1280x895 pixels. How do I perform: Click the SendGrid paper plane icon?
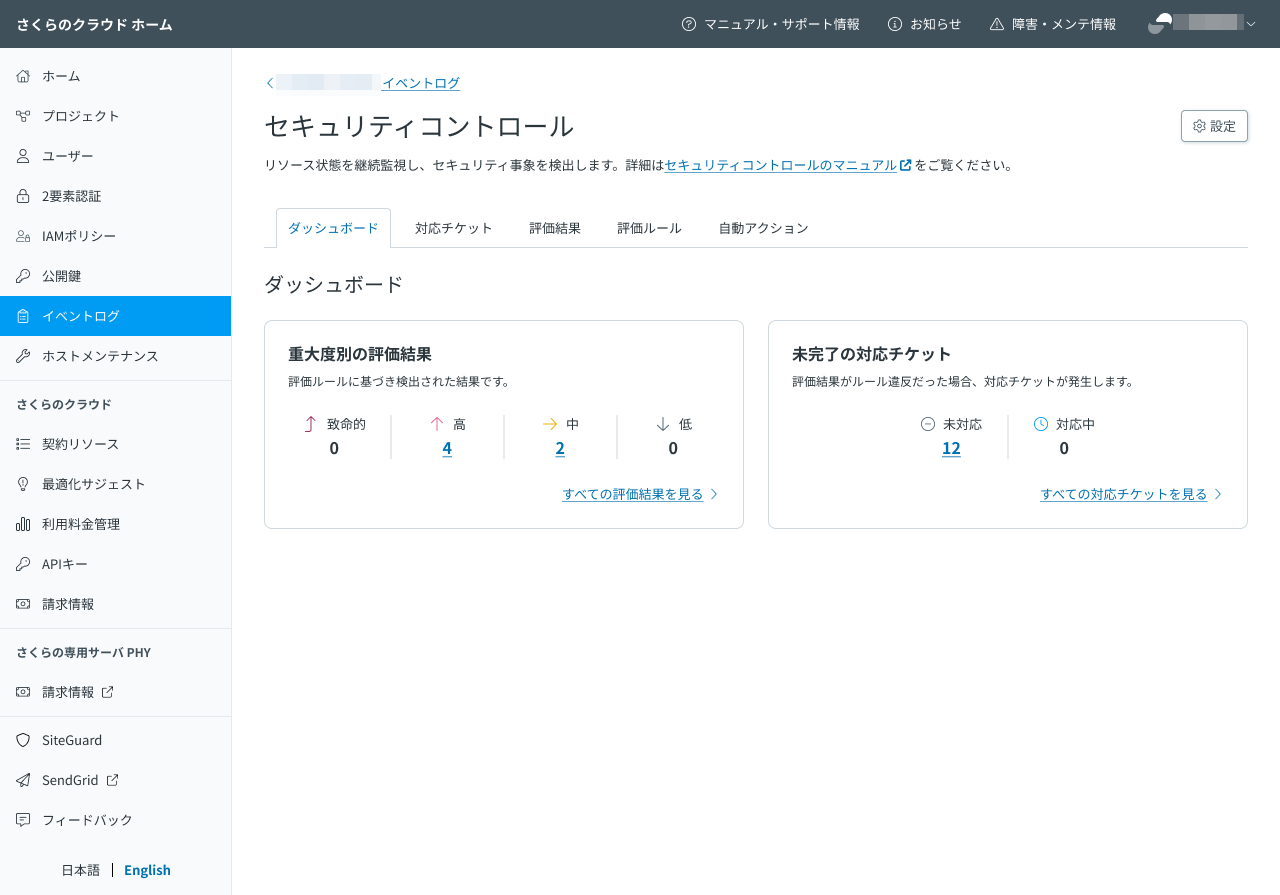23,780
